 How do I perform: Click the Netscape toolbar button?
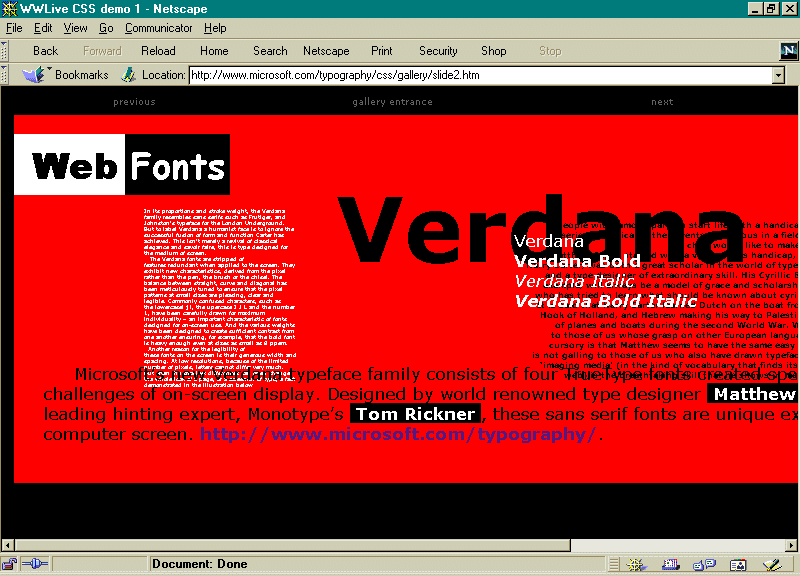tap(326, 51)
